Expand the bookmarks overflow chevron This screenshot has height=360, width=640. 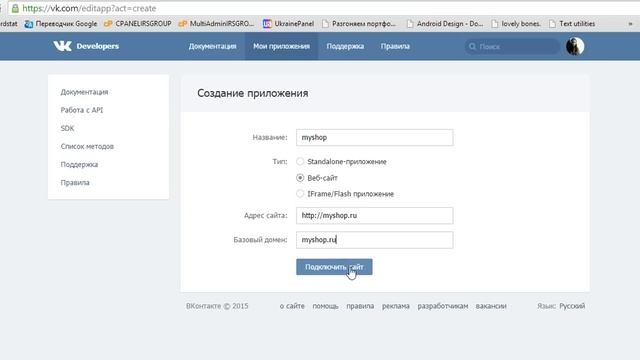point(630,24)
